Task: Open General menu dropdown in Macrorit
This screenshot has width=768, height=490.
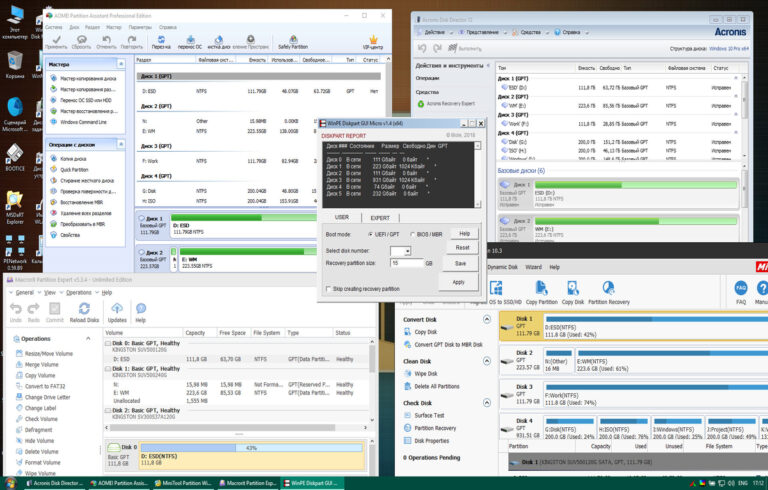Action: tap(22, 293)
